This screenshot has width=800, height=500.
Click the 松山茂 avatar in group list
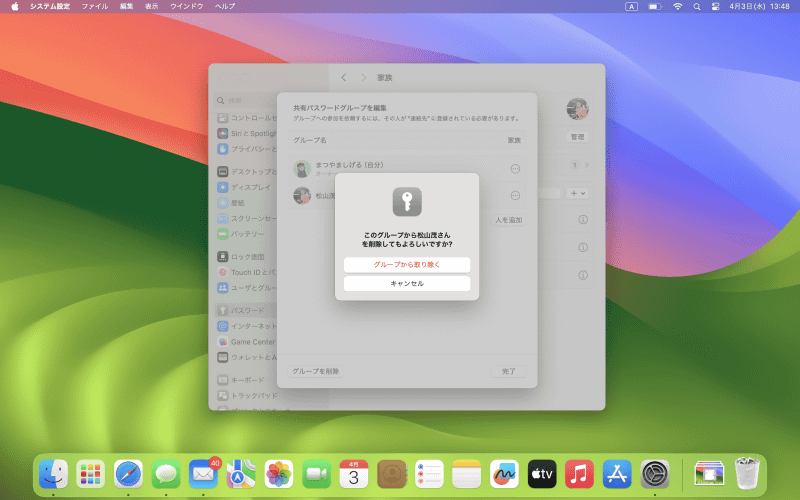(x=302, y=195)
